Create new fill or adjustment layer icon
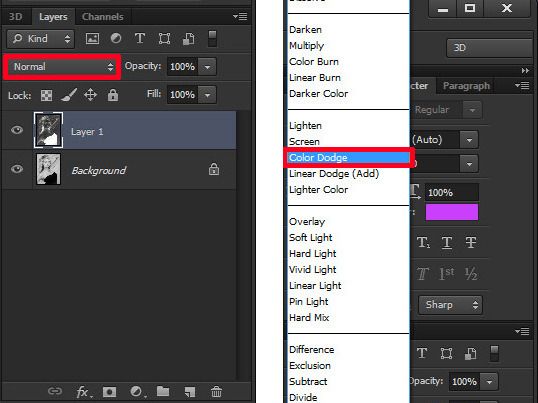This screenshot has width=538, height=403. pos(137,391)
